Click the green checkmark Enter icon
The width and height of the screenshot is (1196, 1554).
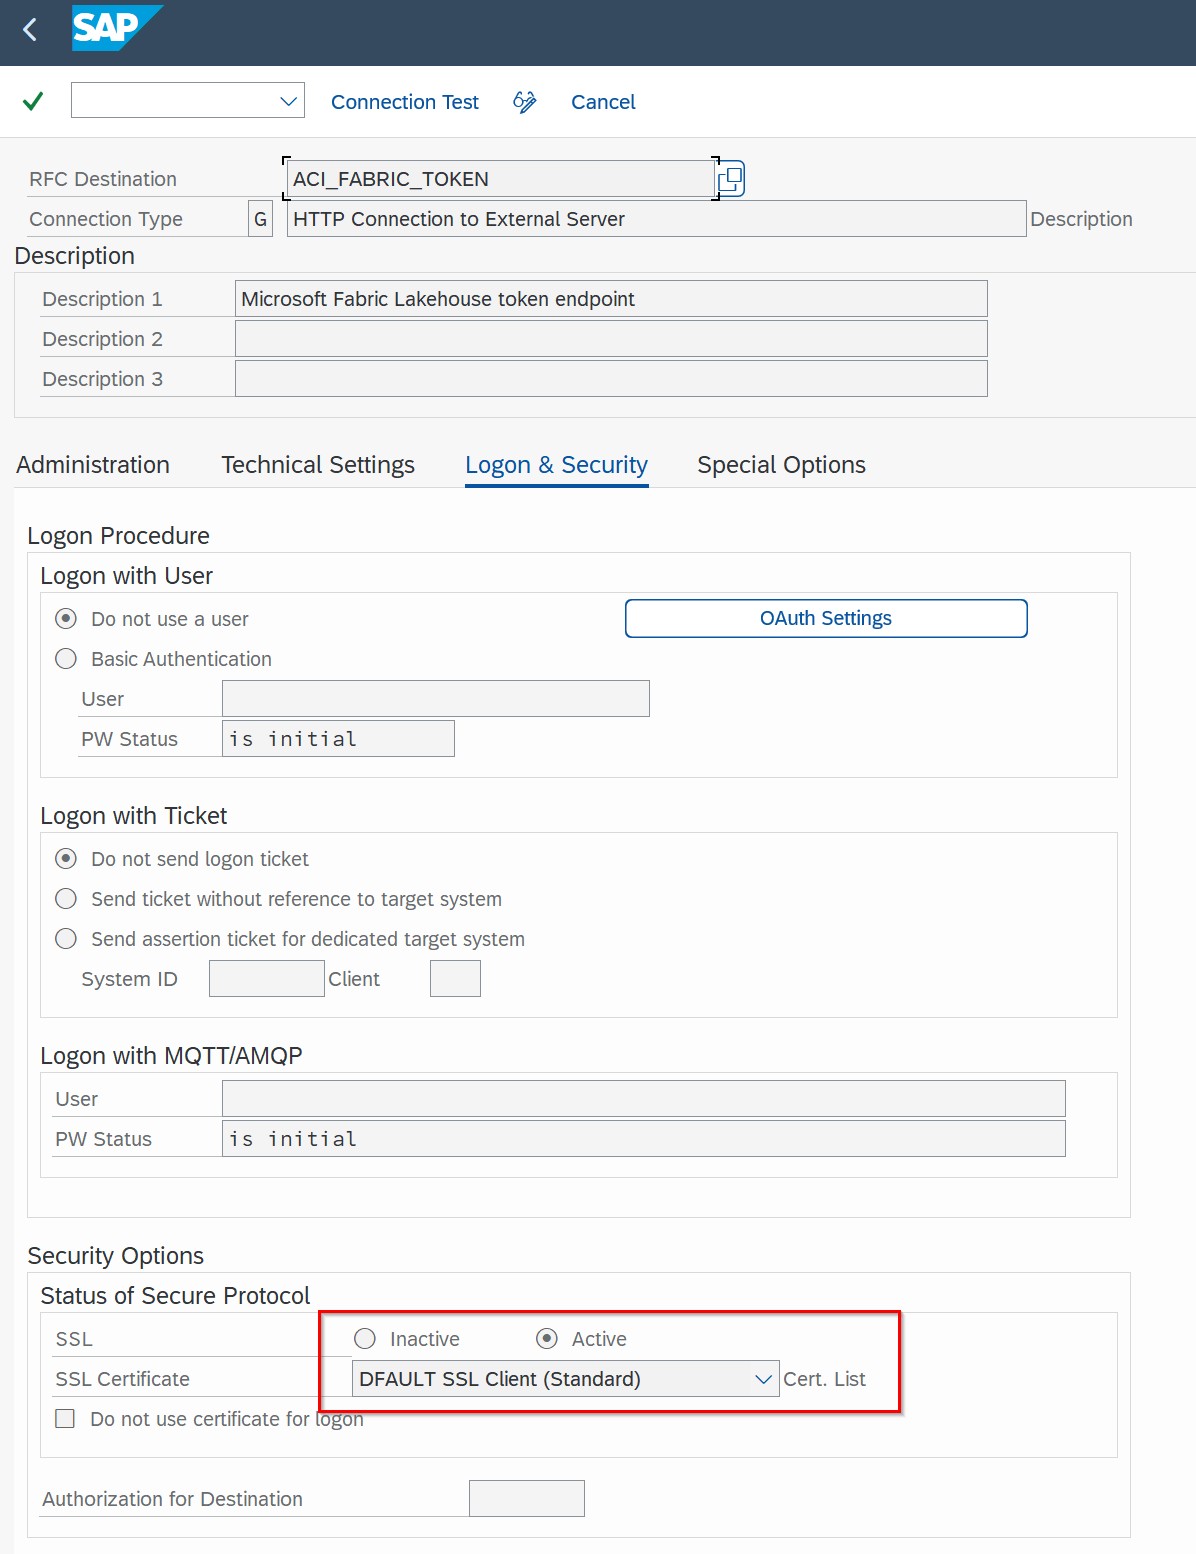point(33,101)
